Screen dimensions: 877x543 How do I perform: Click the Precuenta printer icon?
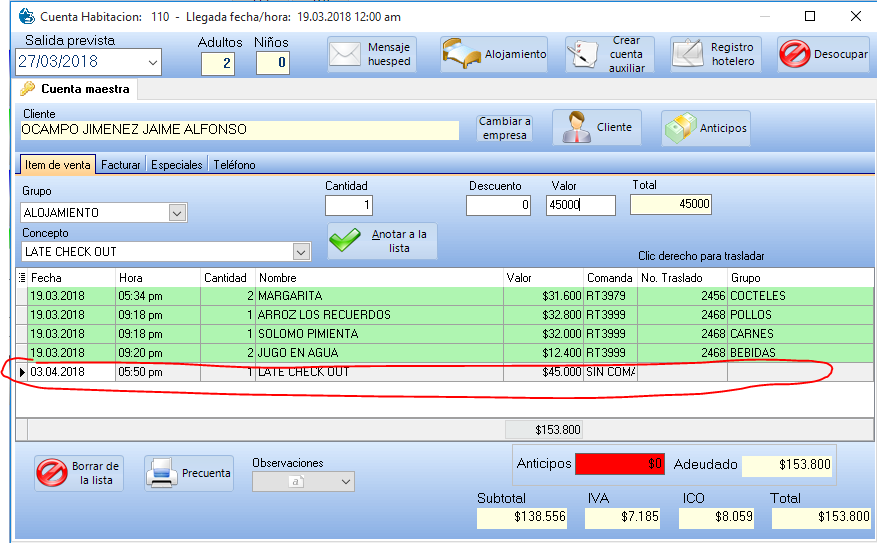[x=162, y=473]
